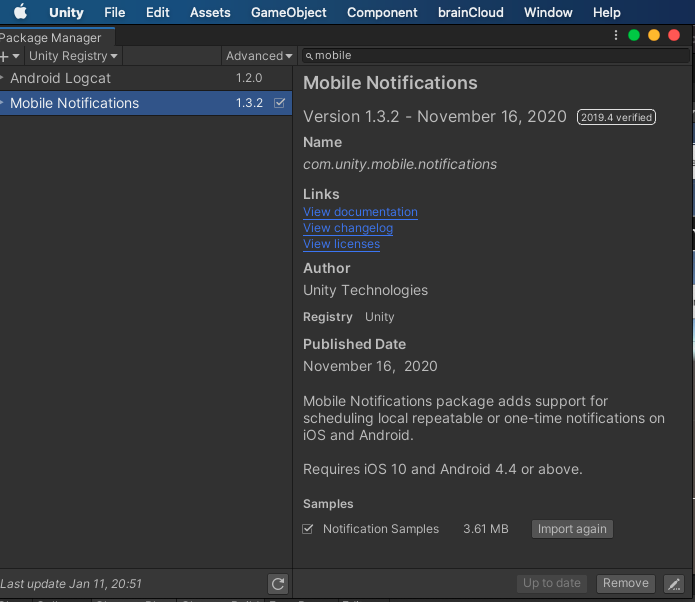Open the View changelog link
The height and width of the screenshot is (602, 695).
point(348,228)
